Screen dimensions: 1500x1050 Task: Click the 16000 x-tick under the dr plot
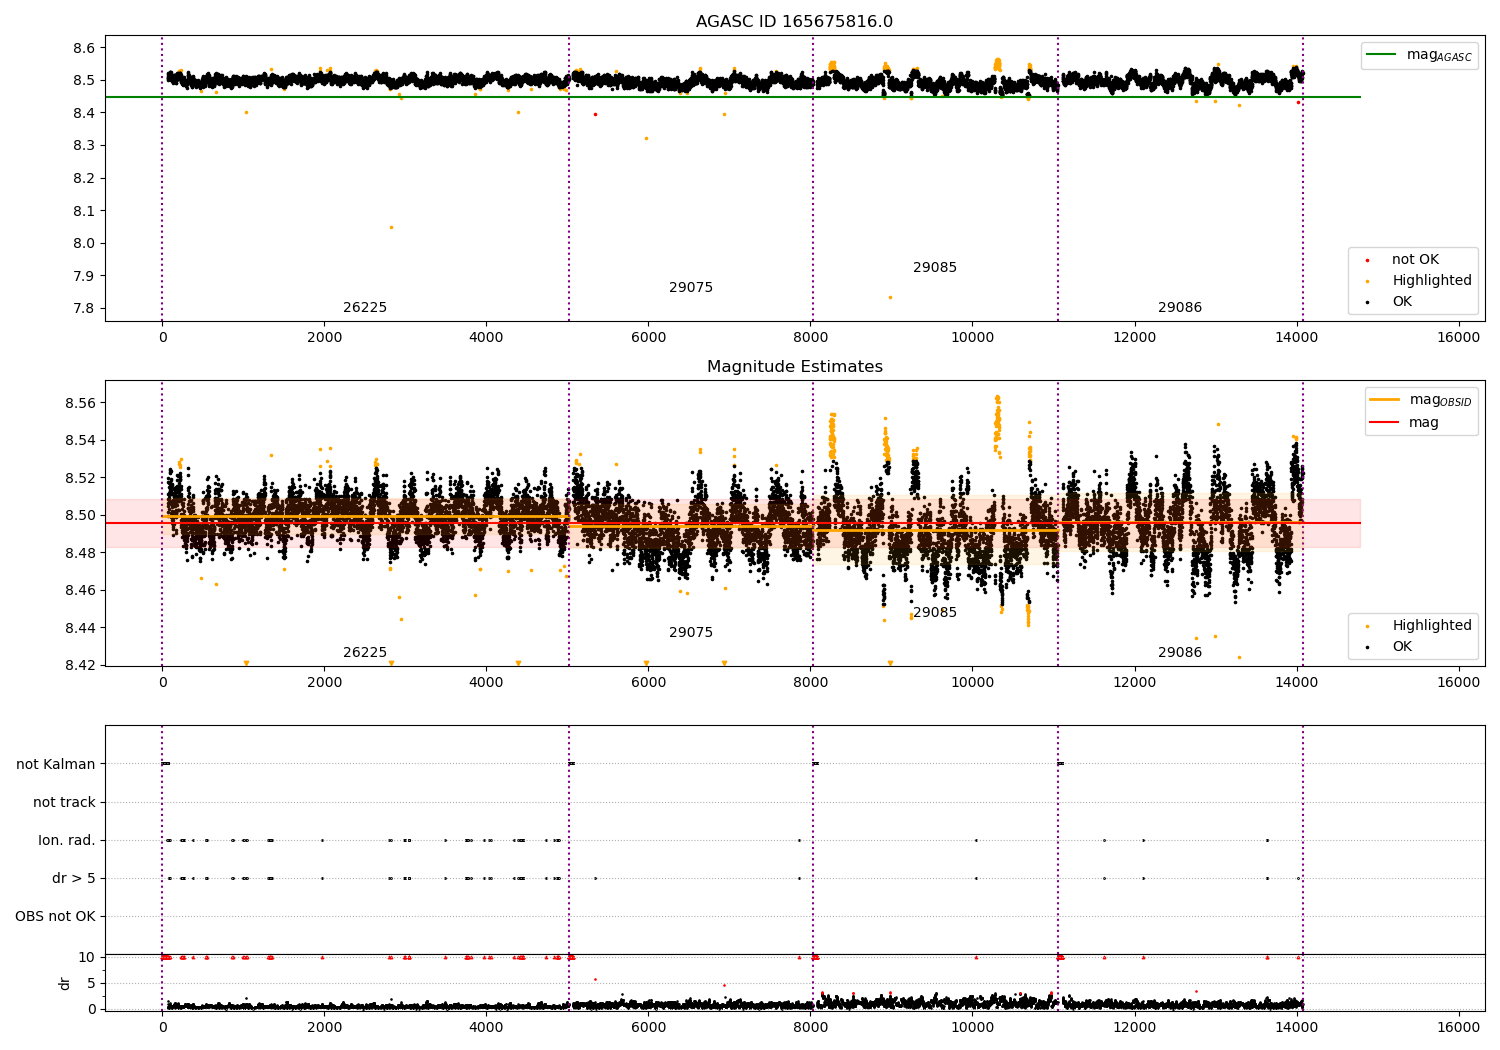tap(1458, 1027)
